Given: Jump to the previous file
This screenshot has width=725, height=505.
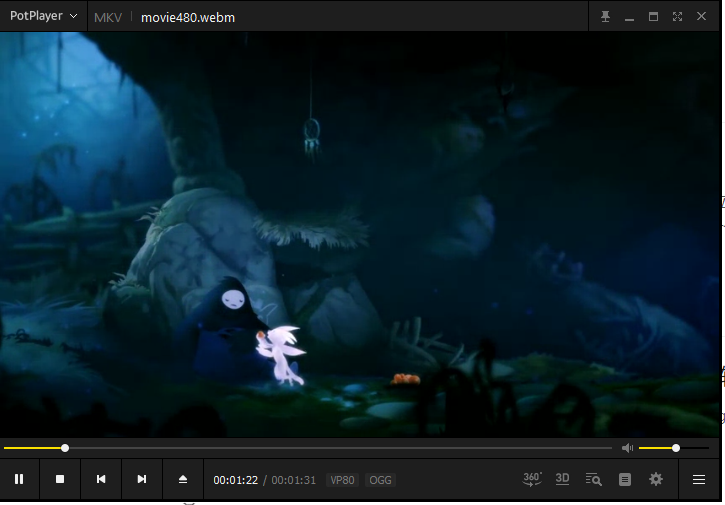Looking at the screenshot, I should click(101, 479).
